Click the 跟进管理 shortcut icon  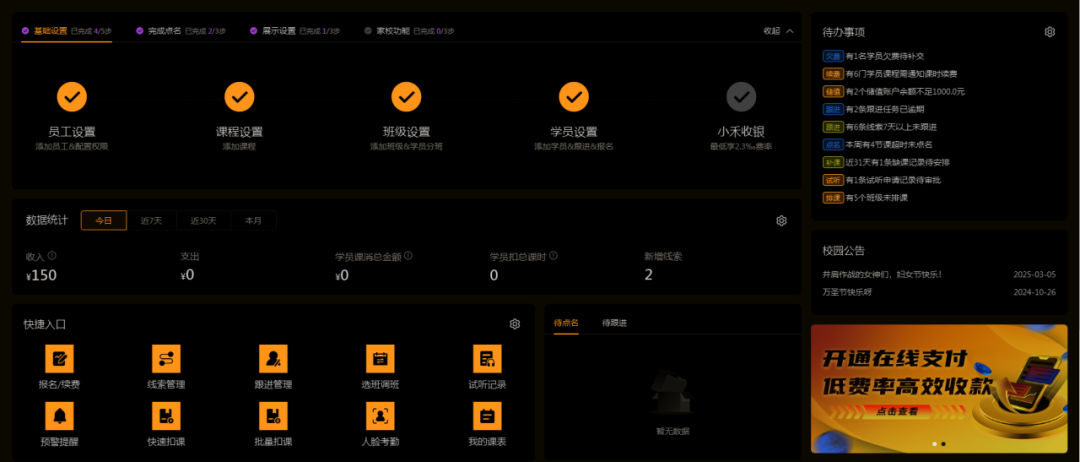click(273, 358)
